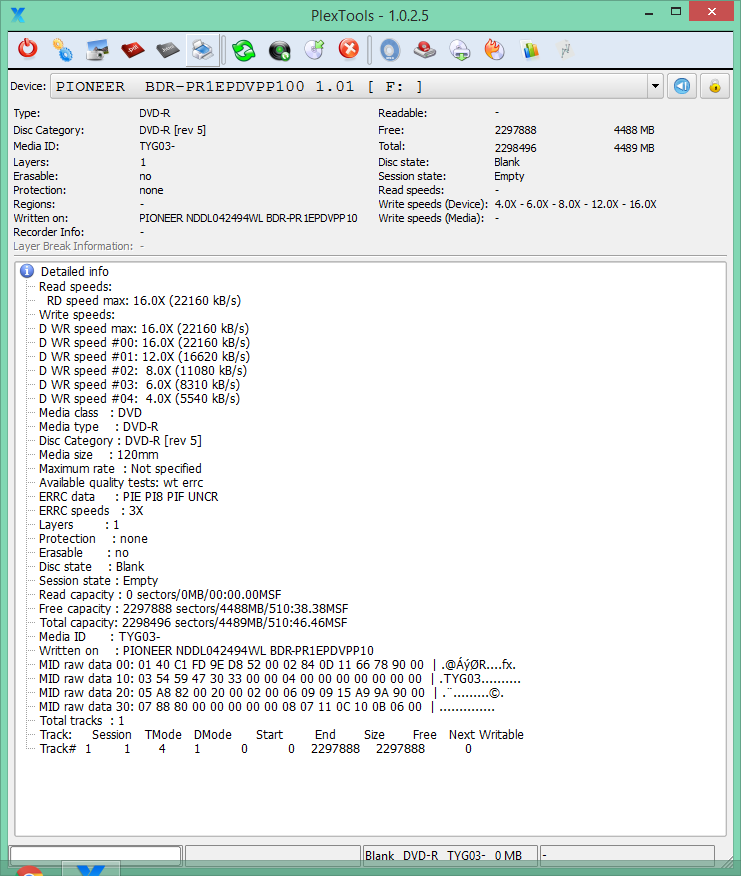Click the info icon next to Detailed info
Image resolution: width=741 pixels, height=876 pixels.
[x=27, y=271]
